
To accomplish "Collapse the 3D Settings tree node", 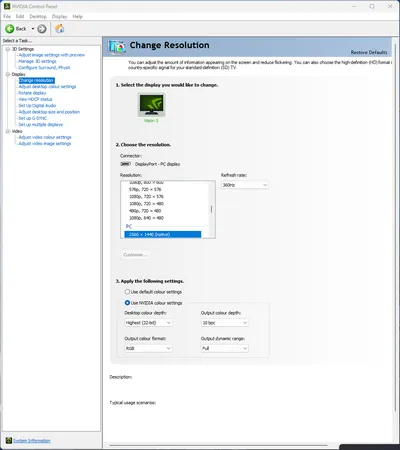I will (x=8, y=49).
